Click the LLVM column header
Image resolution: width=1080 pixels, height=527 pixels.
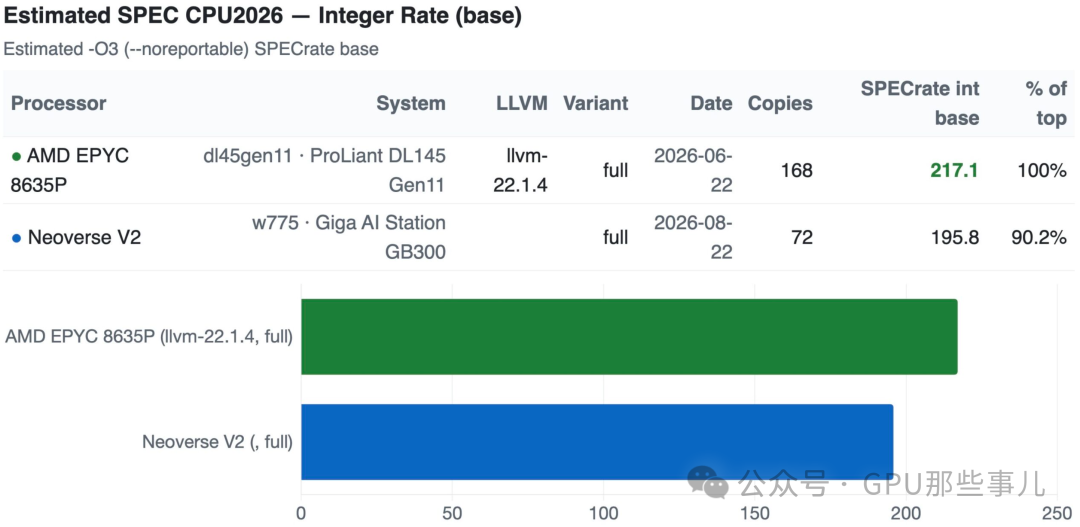click(x=522, y=103)
